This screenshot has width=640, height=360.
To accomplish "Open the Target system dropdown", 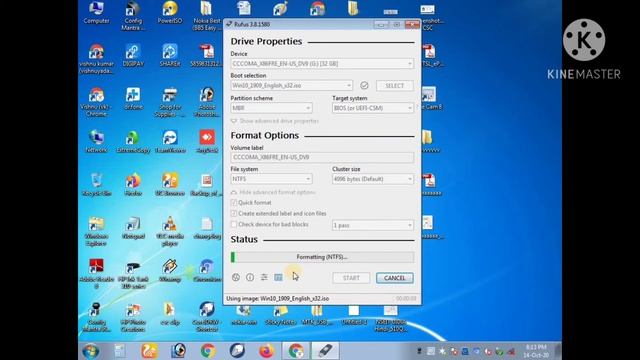I will [373, 108].
